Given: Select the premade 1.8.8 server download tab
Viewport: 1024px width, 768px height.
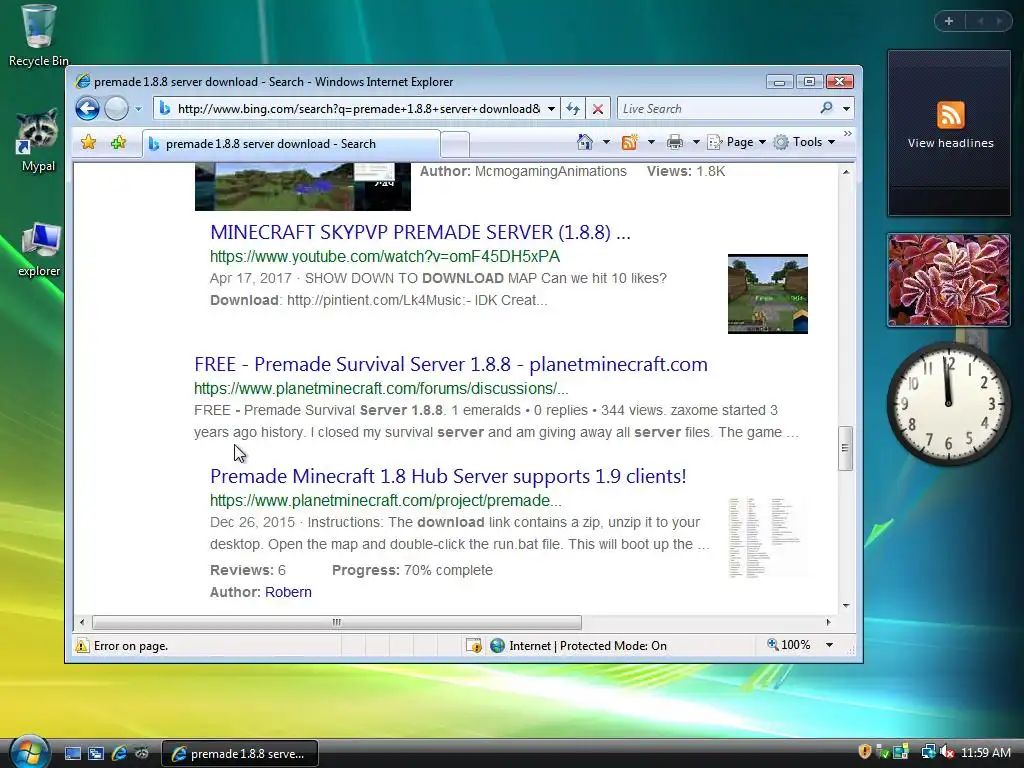Looking at the screenshot, I should (291, 144).
